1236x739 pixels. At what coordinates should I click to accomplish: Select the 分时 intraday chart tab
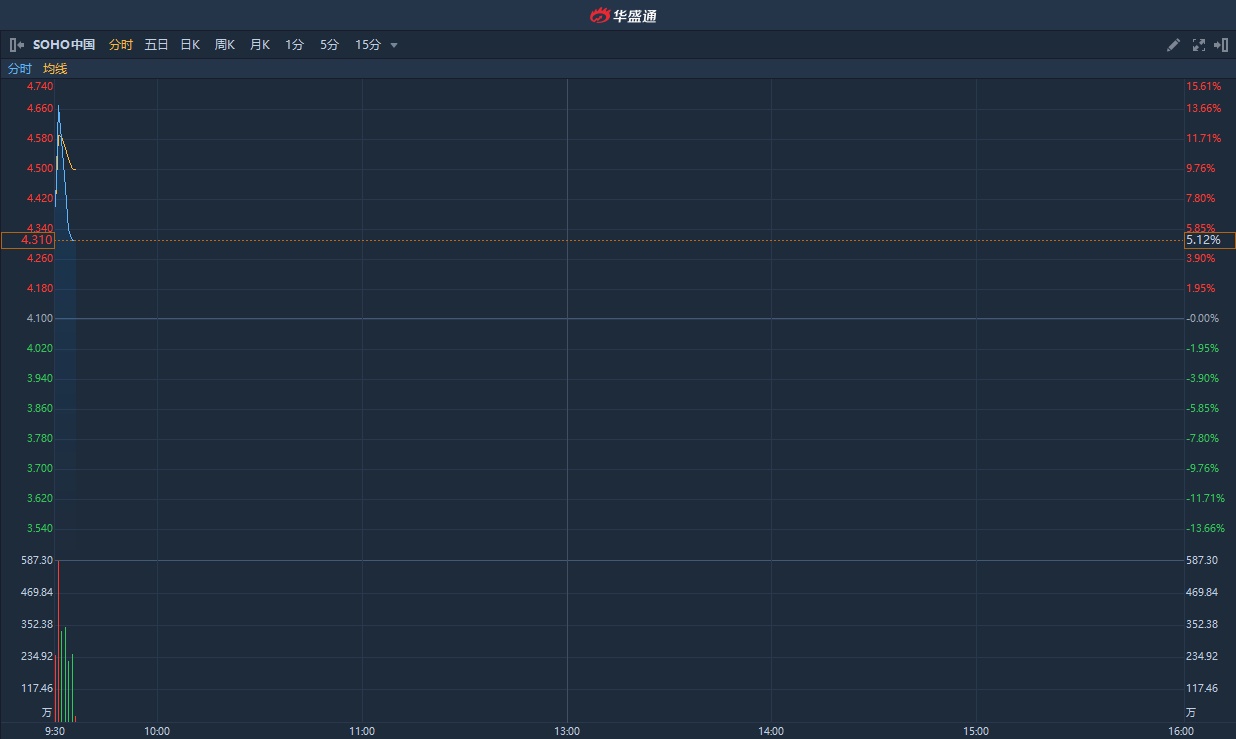121,45
